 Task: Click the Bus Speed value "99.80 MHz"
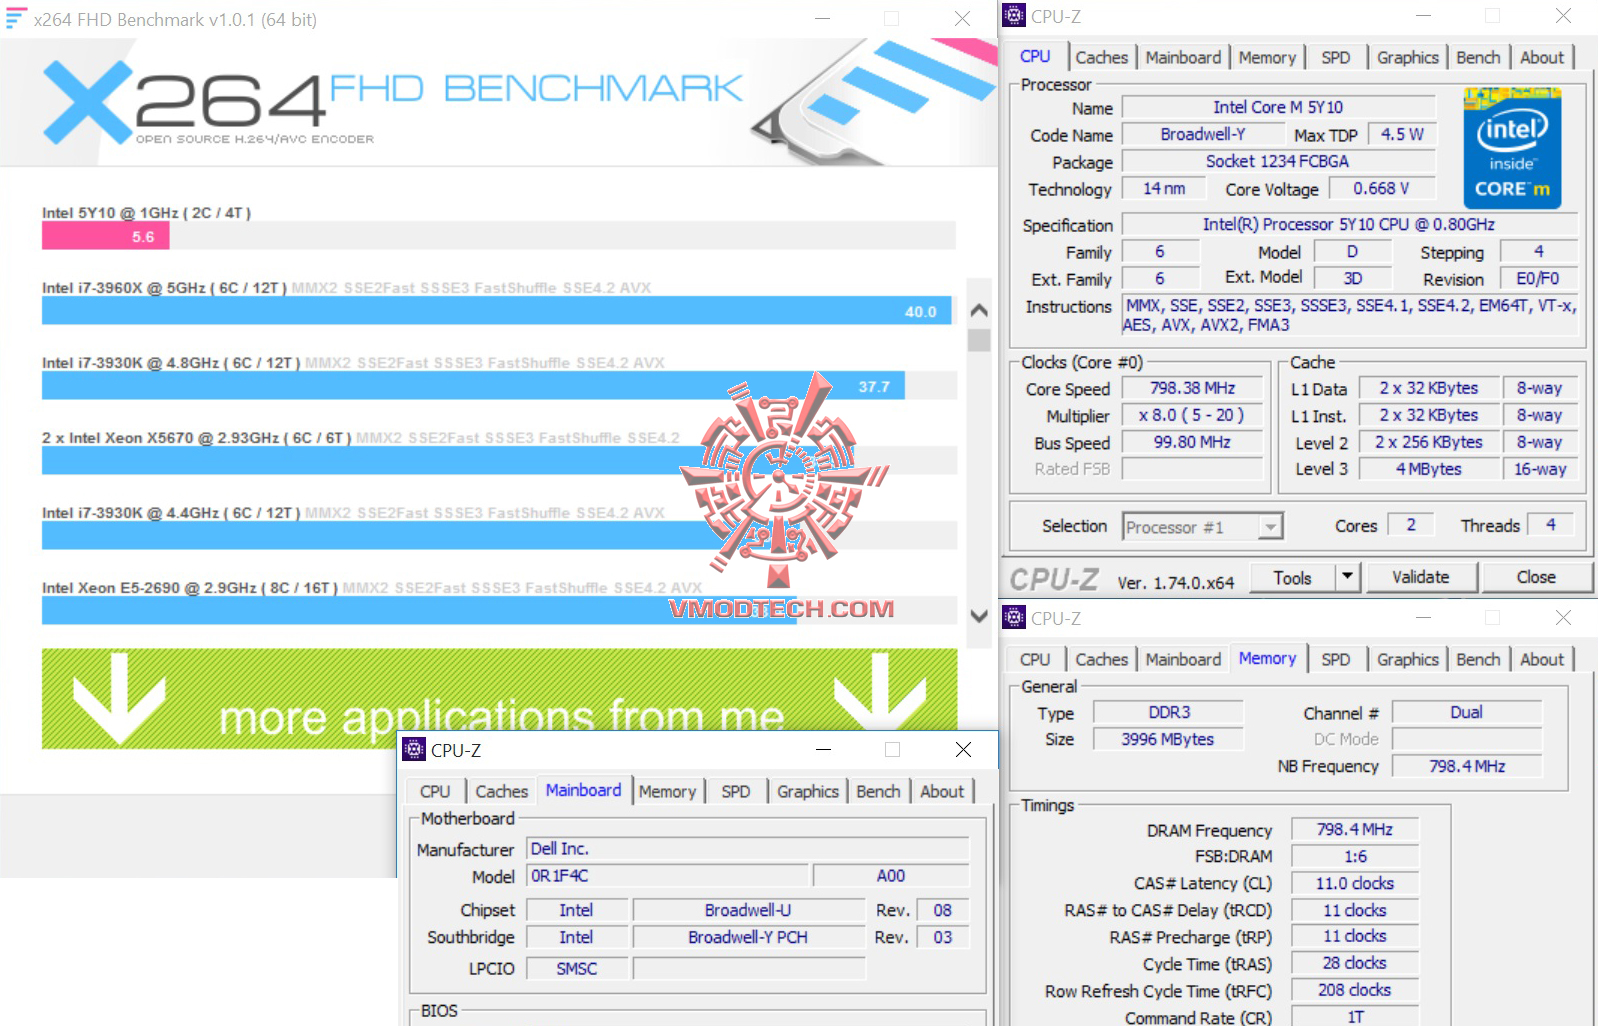1192,442
